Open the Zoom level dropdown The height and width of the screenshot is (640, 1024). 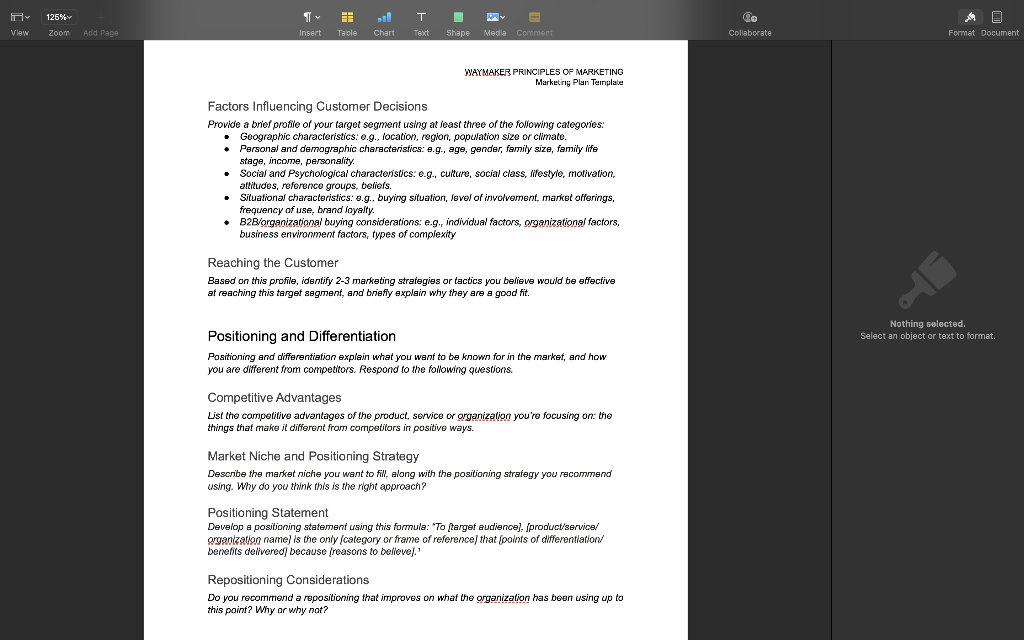pos(57,15)
